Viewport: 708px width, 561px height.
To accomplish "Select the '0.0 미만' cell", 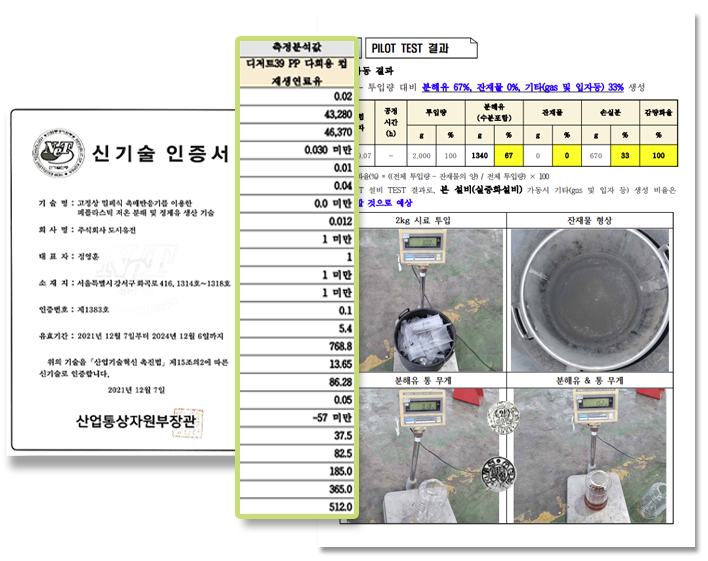I will (297, 204).
